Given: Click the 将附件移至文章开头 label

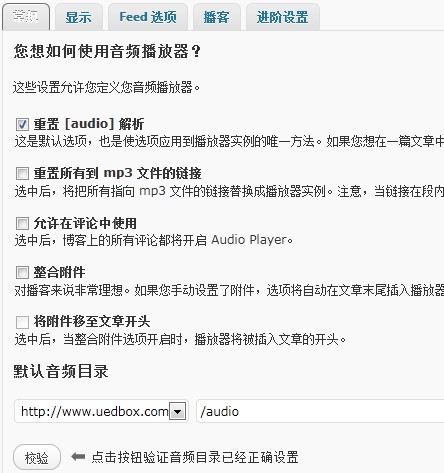Looking at the screenshot, I should (x=92, y=322).
